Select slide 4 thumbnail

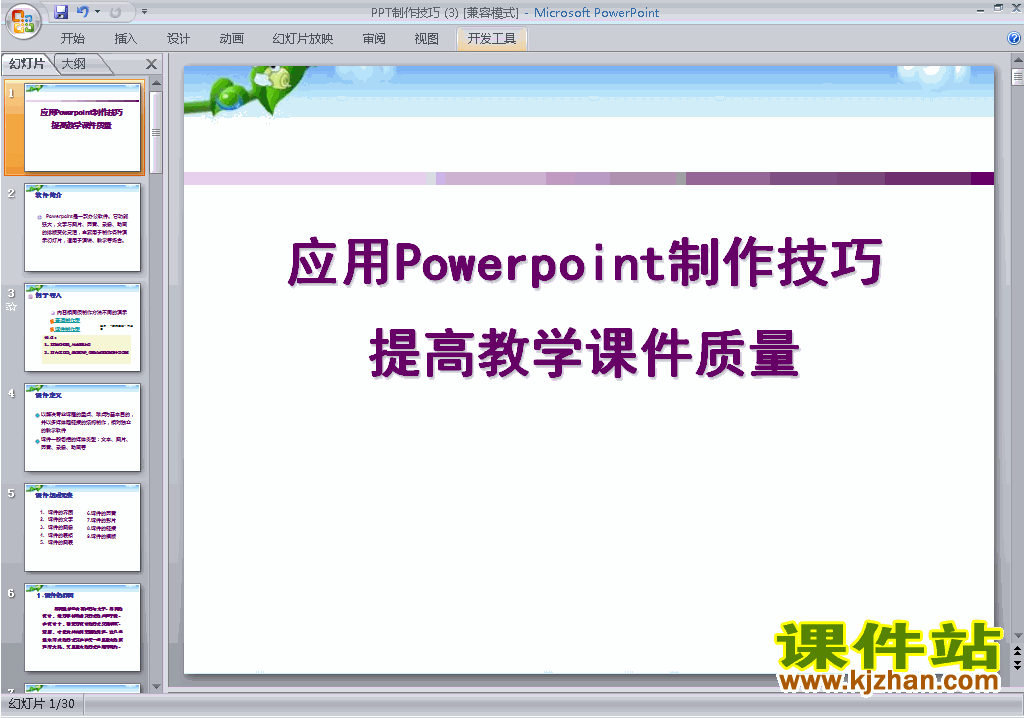(82, 427)
